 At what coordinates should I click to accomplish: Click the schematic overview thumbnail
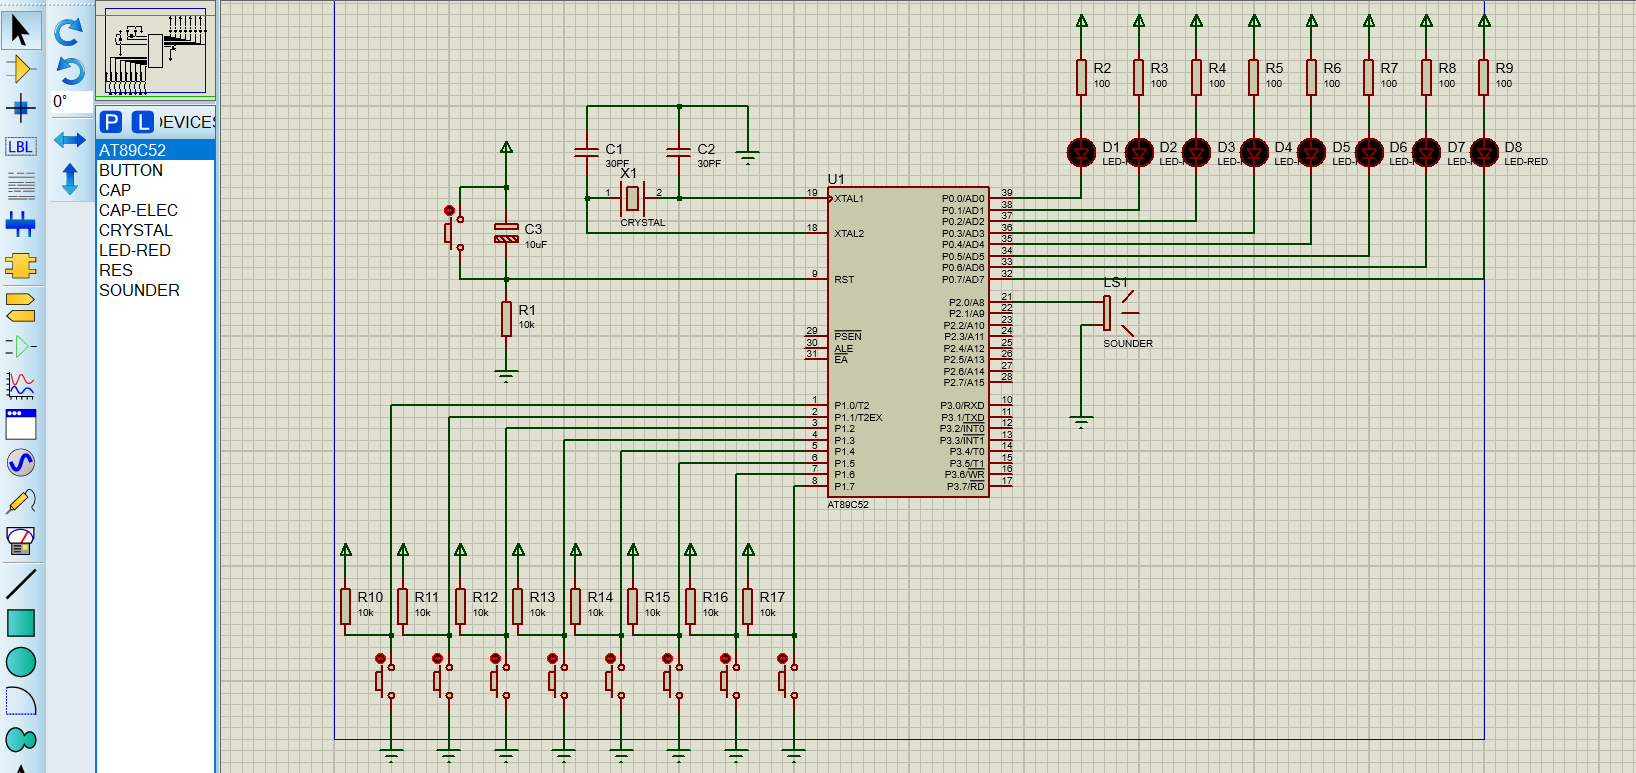(x=156, y=51)
